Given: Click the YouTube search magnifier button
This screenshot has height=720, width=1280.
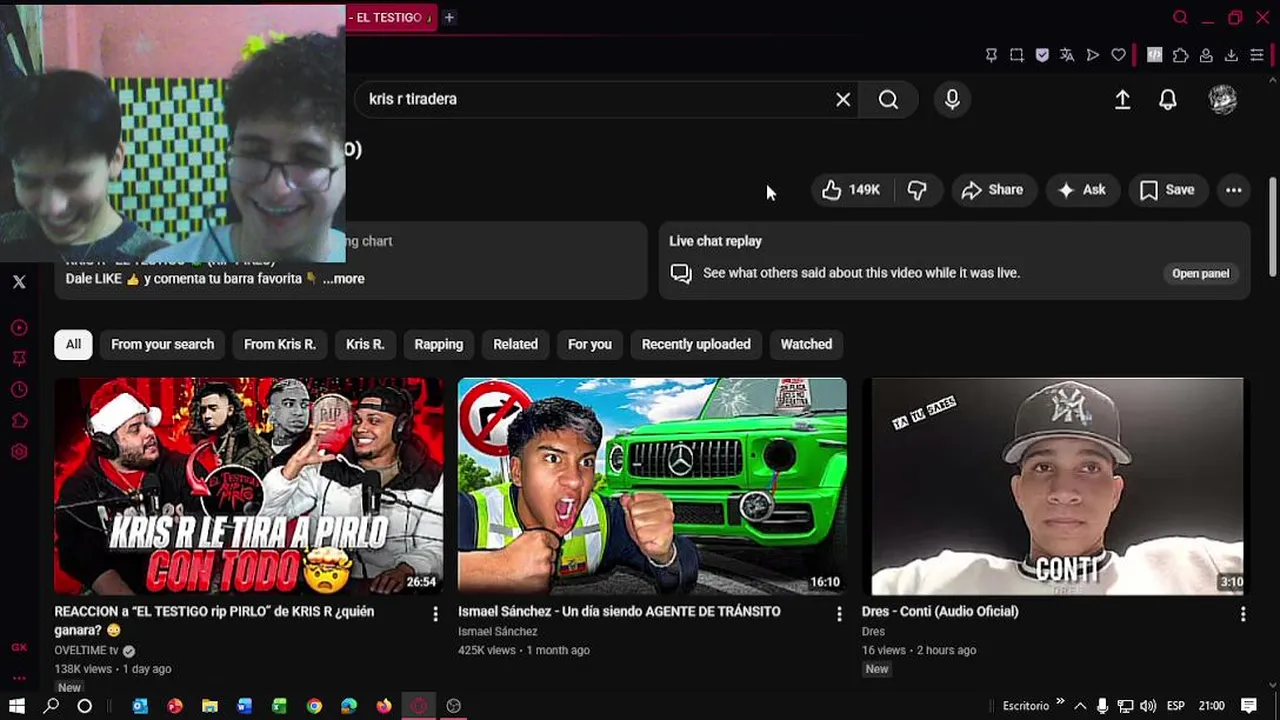Looking at the screenshot, I should coord(888,99).
